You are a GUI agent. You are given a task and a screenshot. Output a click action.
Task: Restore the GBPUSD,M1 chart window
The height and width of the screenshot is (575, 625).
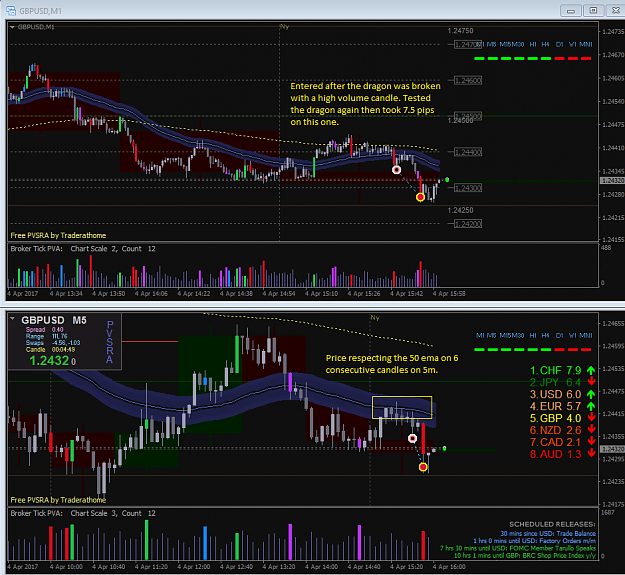point(593,10)
